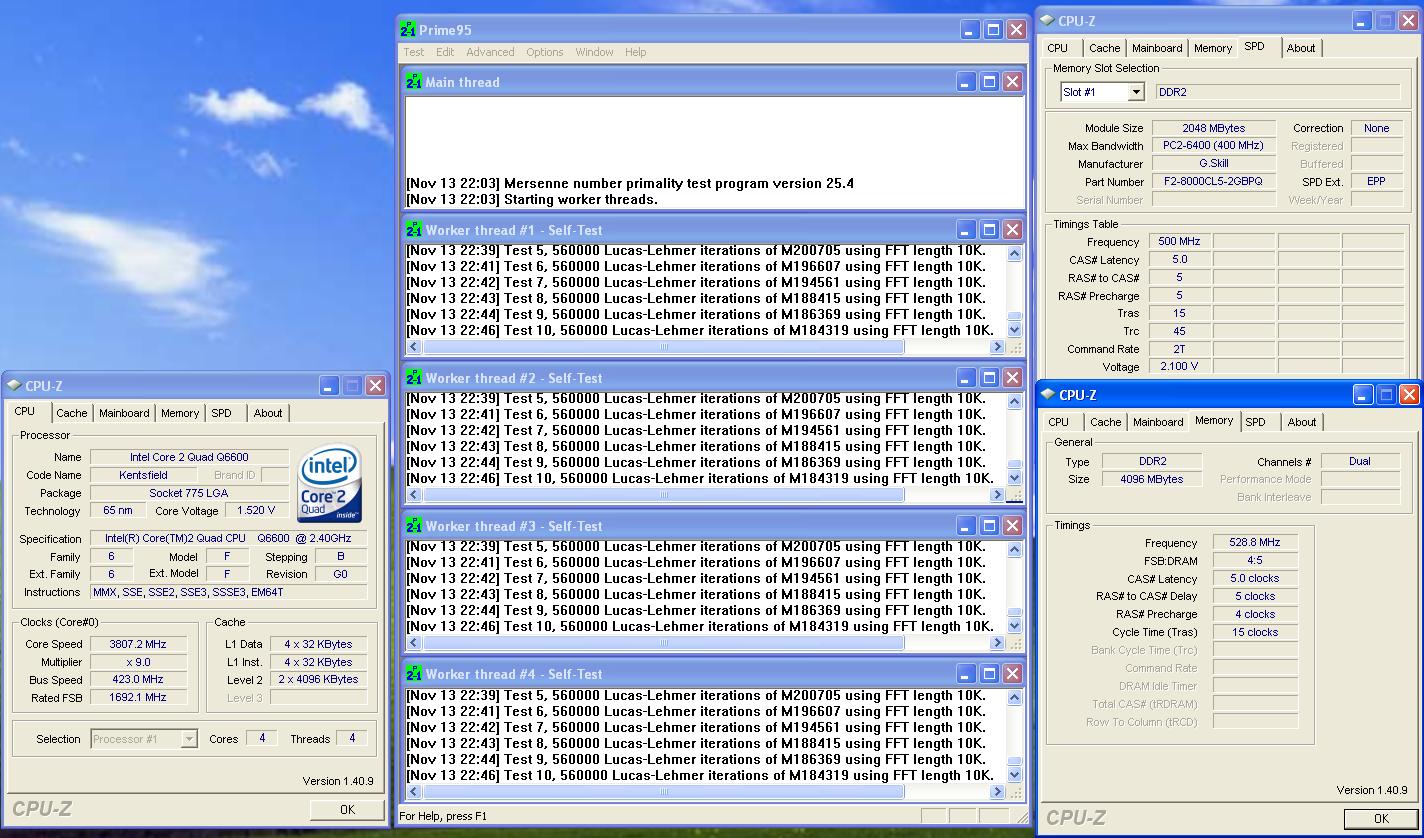
Task: Switch to SPD tab in CPU-Z window with Intel logo
Action: (x=222, y=413)
